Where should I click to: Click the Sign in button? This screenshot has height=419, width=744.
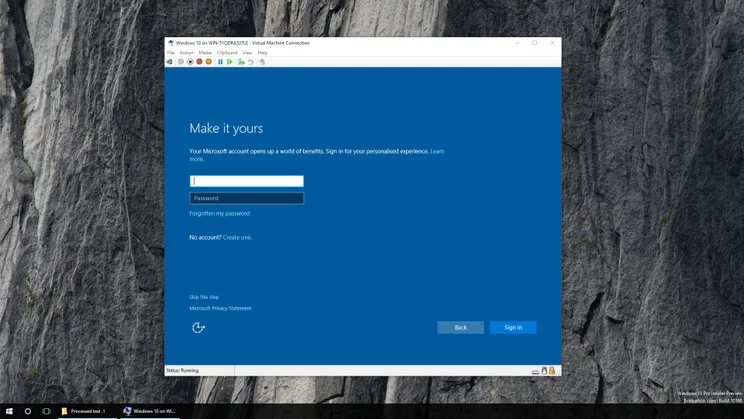point(513,327)
